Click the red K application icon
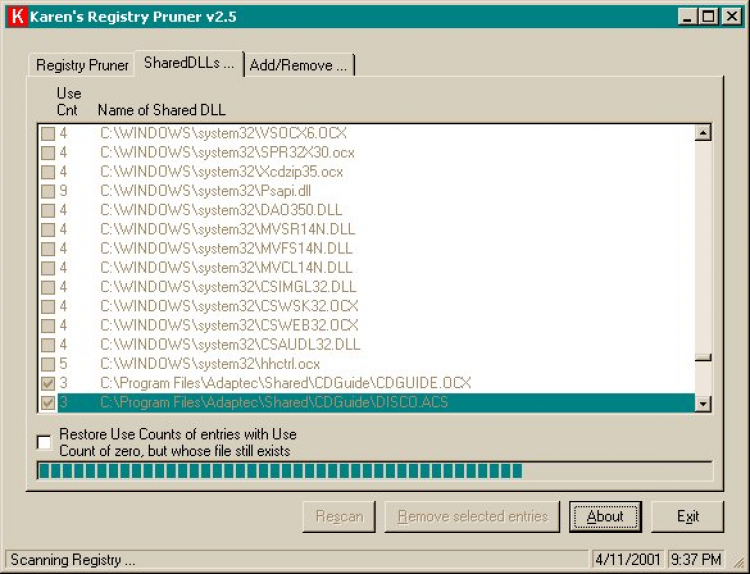Viewport: 750px width, 574px height. tap(18, 16)
